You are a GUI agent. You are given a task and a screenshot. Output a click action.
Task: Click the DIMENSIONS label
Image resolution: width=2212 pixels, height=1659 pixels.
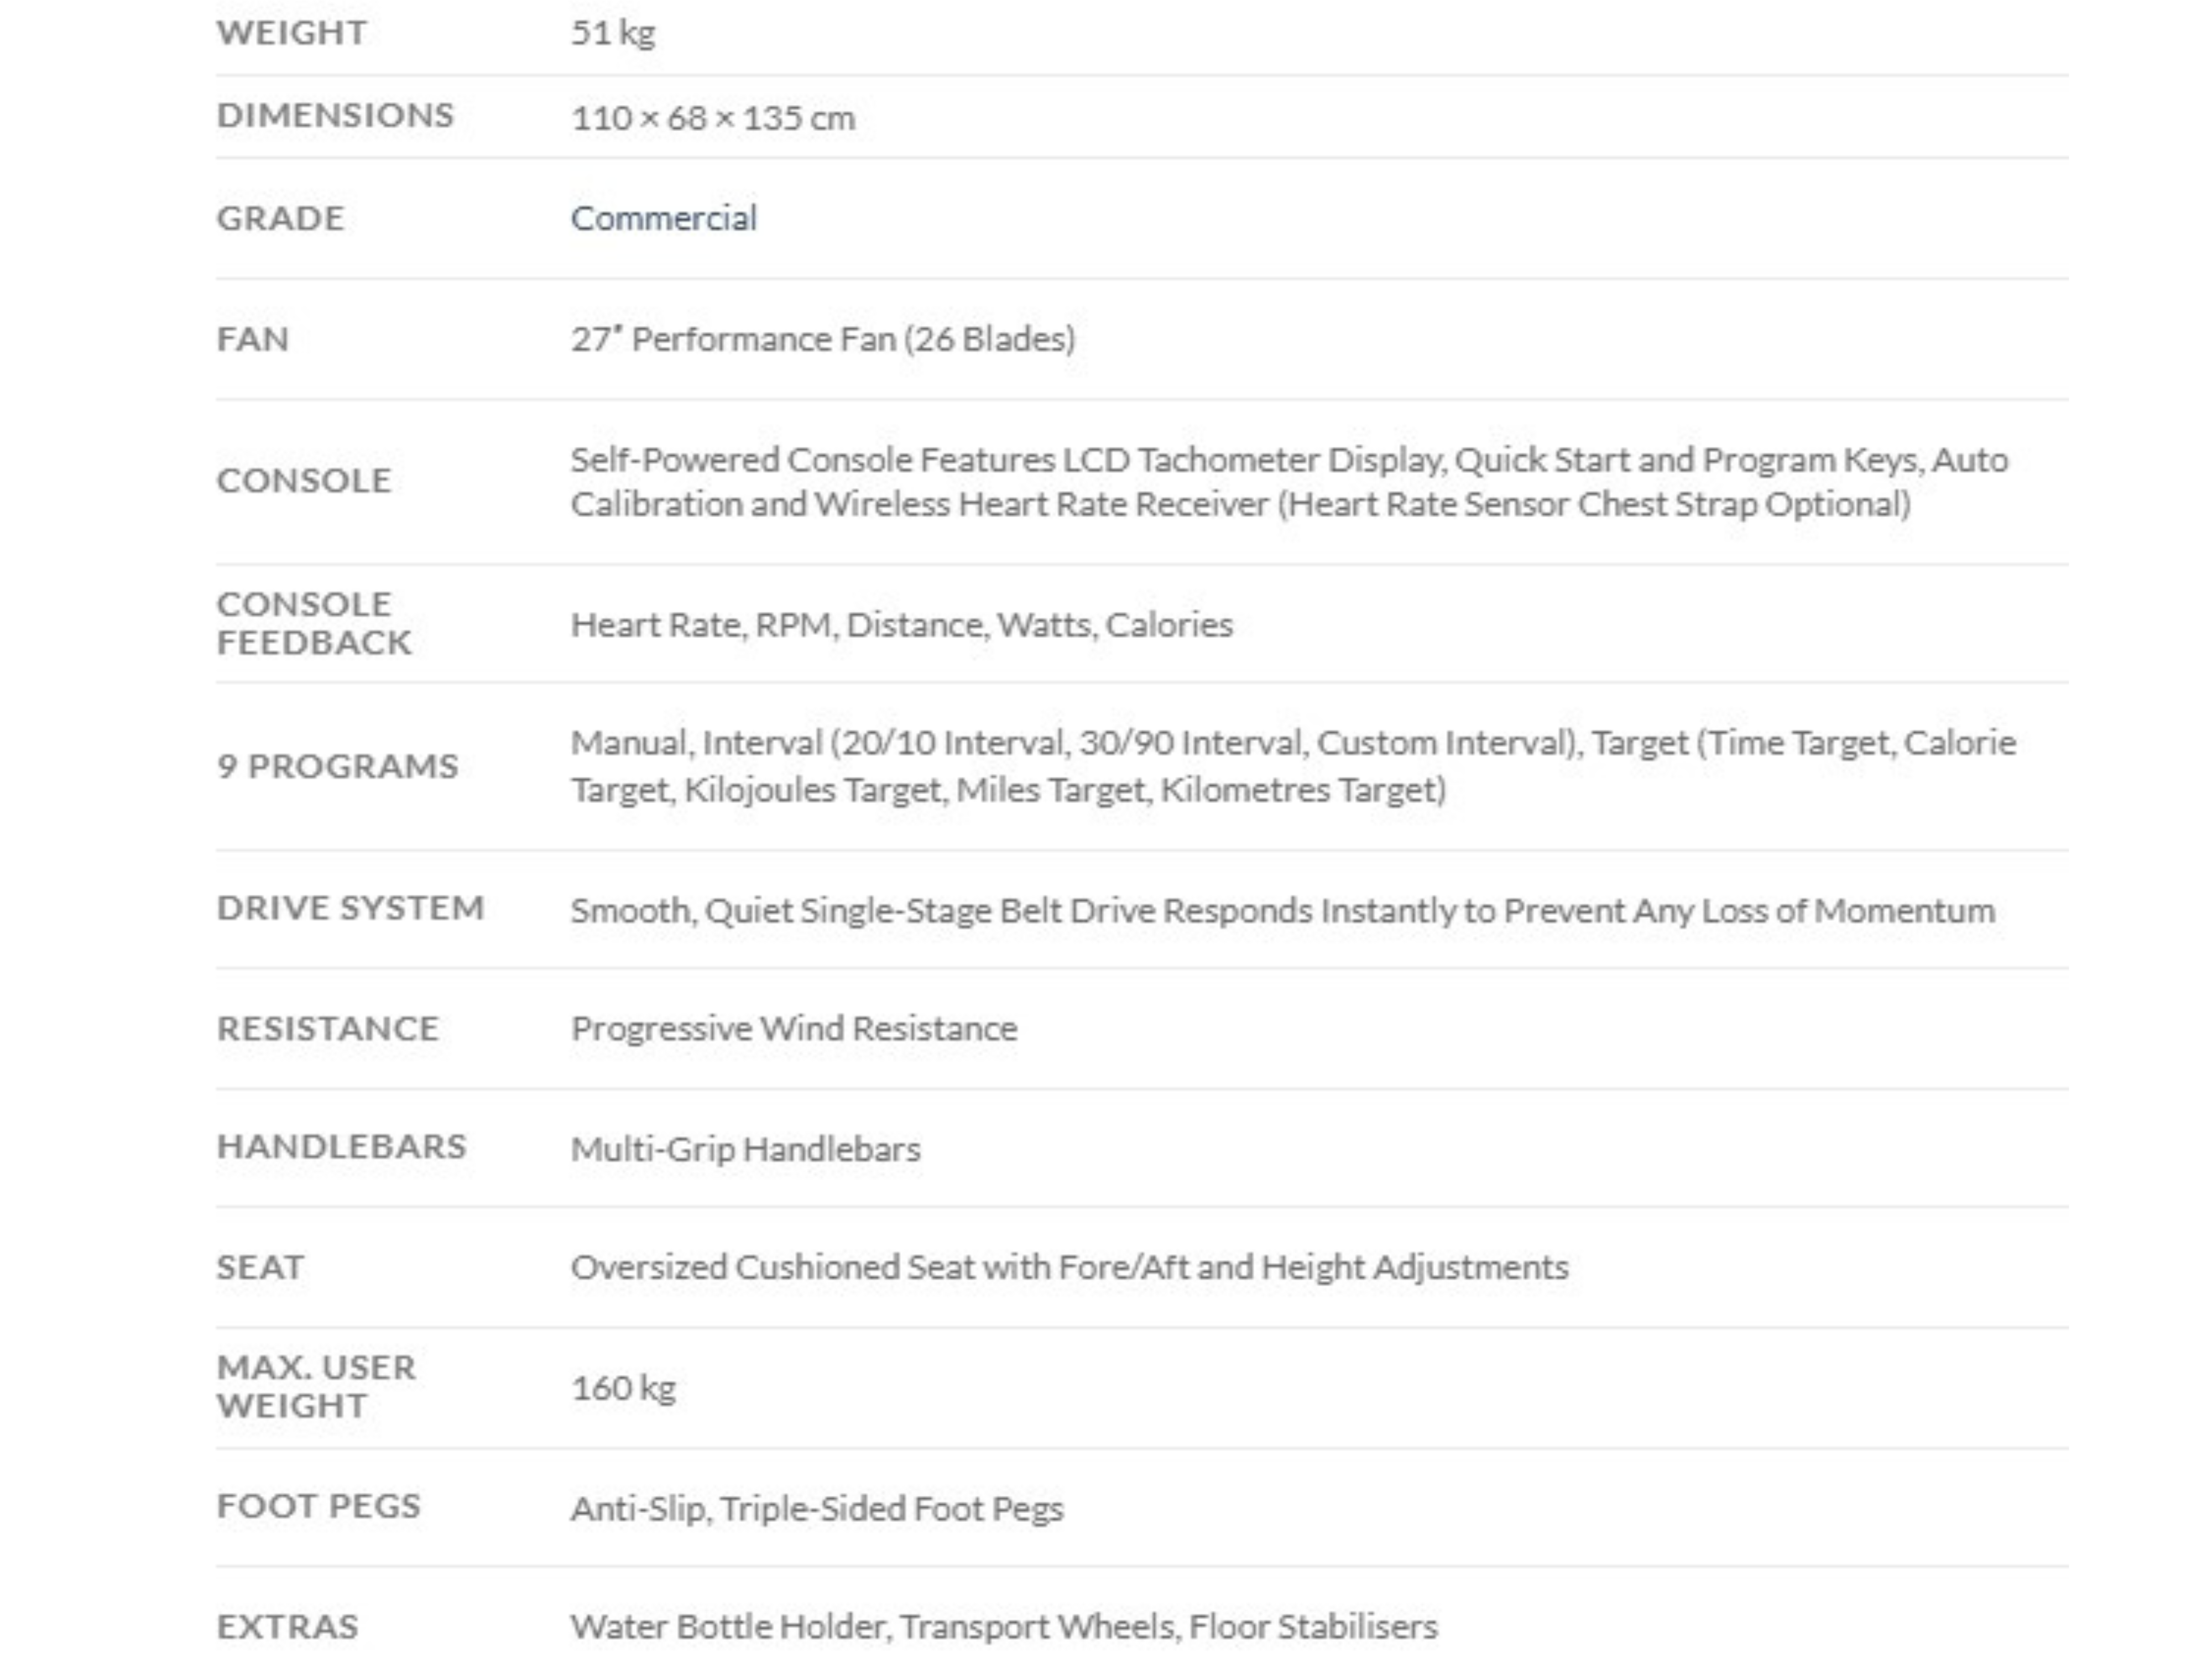[x=335, y=115]
